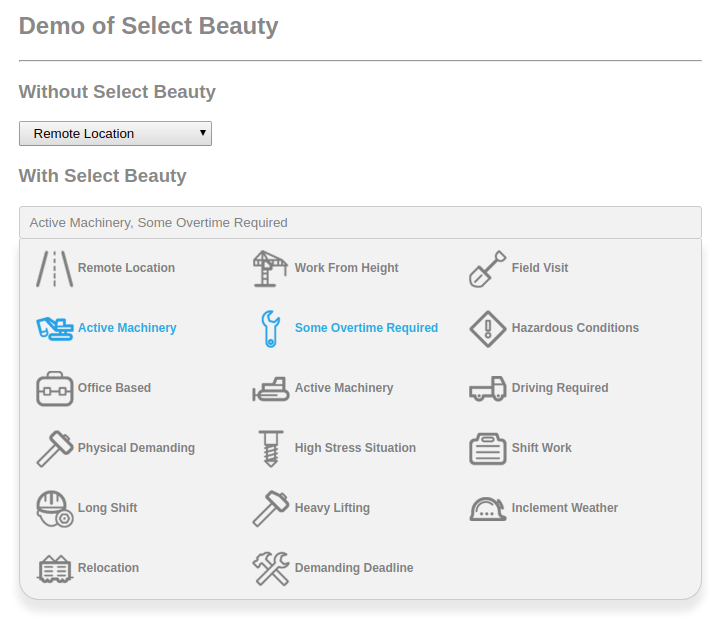Image resolution: width=722 pixels, height=626 pixels.
Task: Select the Driving Required label
Action: point(560,388)
